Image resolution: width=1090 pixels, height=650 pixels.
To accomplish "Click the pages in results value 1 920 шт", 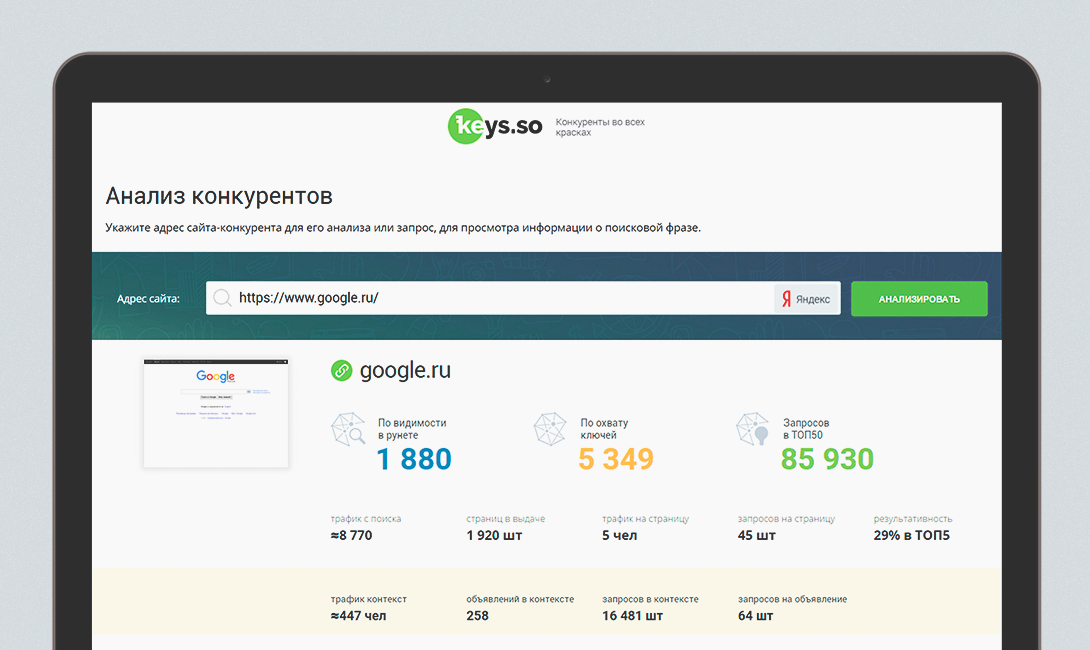I will pyautogui.click(x=494, y=535).
